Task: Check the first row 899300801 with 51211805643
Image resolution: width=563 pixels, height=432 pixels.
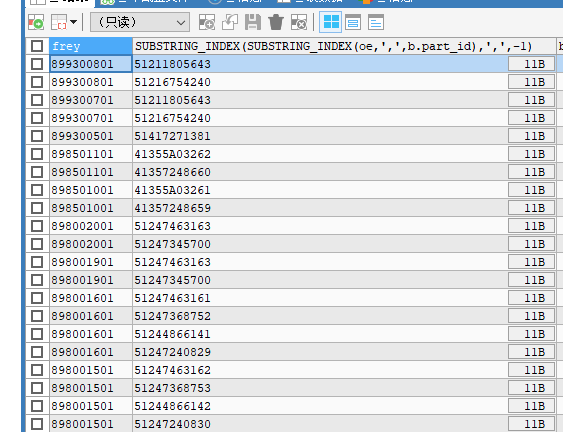Action: (x=37, y=64)
